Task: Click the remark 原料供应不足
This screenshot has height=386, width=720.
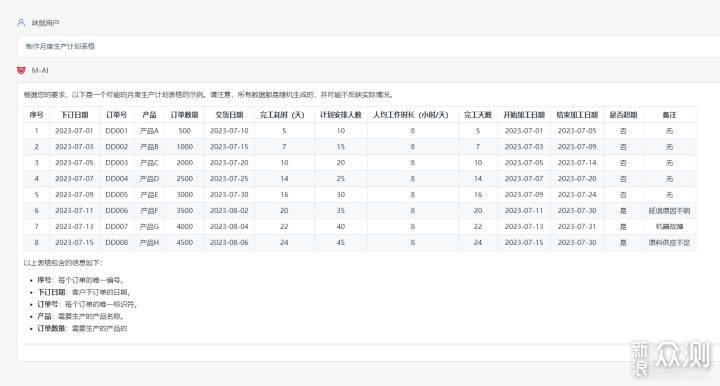Action: tap(669, 242)
